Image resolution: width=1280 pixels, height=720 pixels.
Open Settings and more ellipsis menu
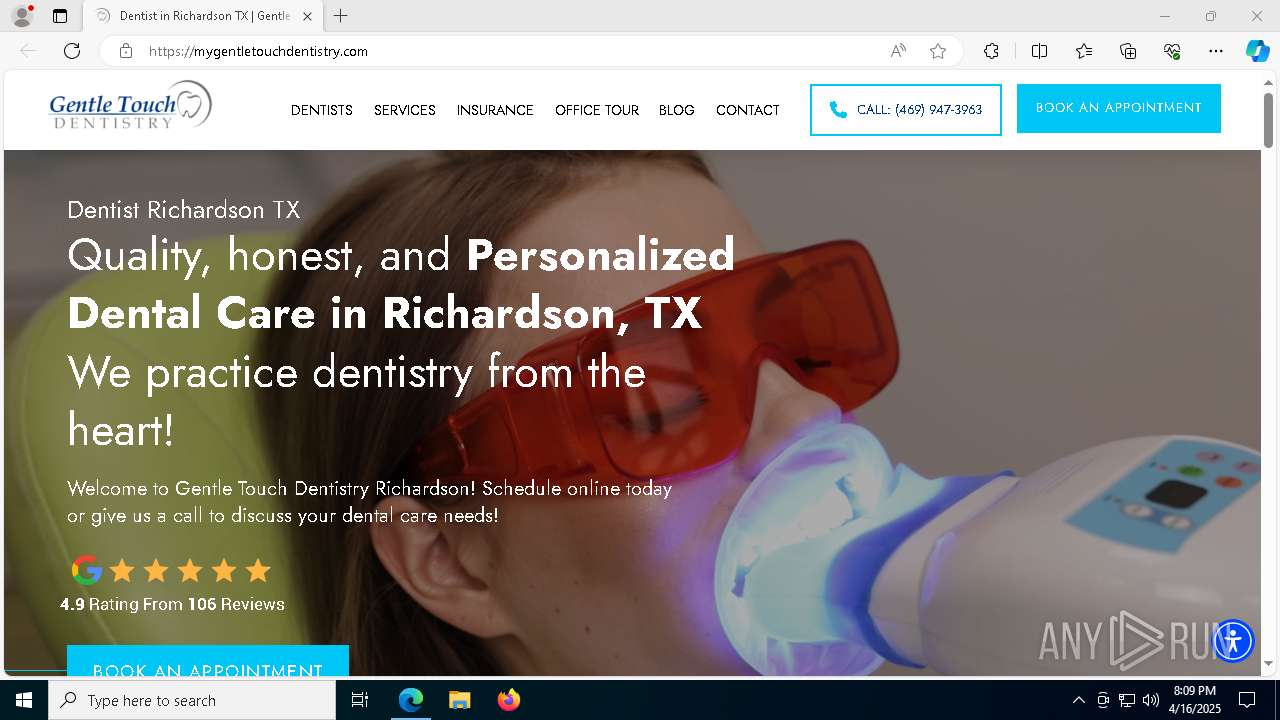point(1216,51)
